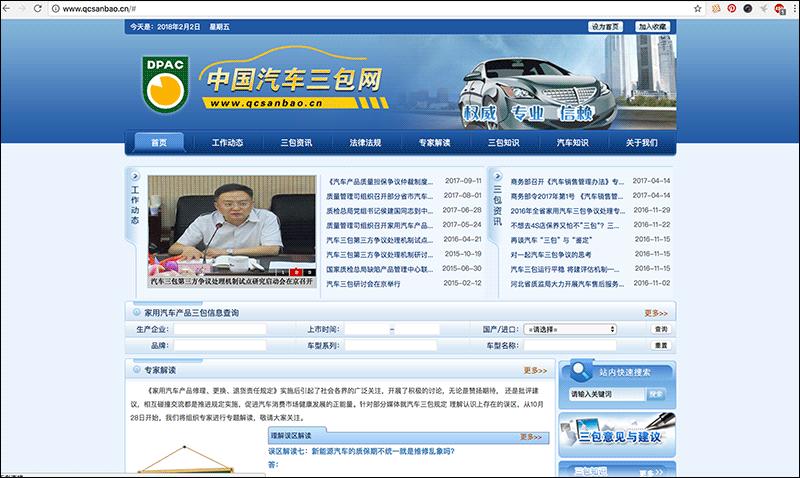
Task: Click the DPAC logo
Action: click(x=165, y=84)
